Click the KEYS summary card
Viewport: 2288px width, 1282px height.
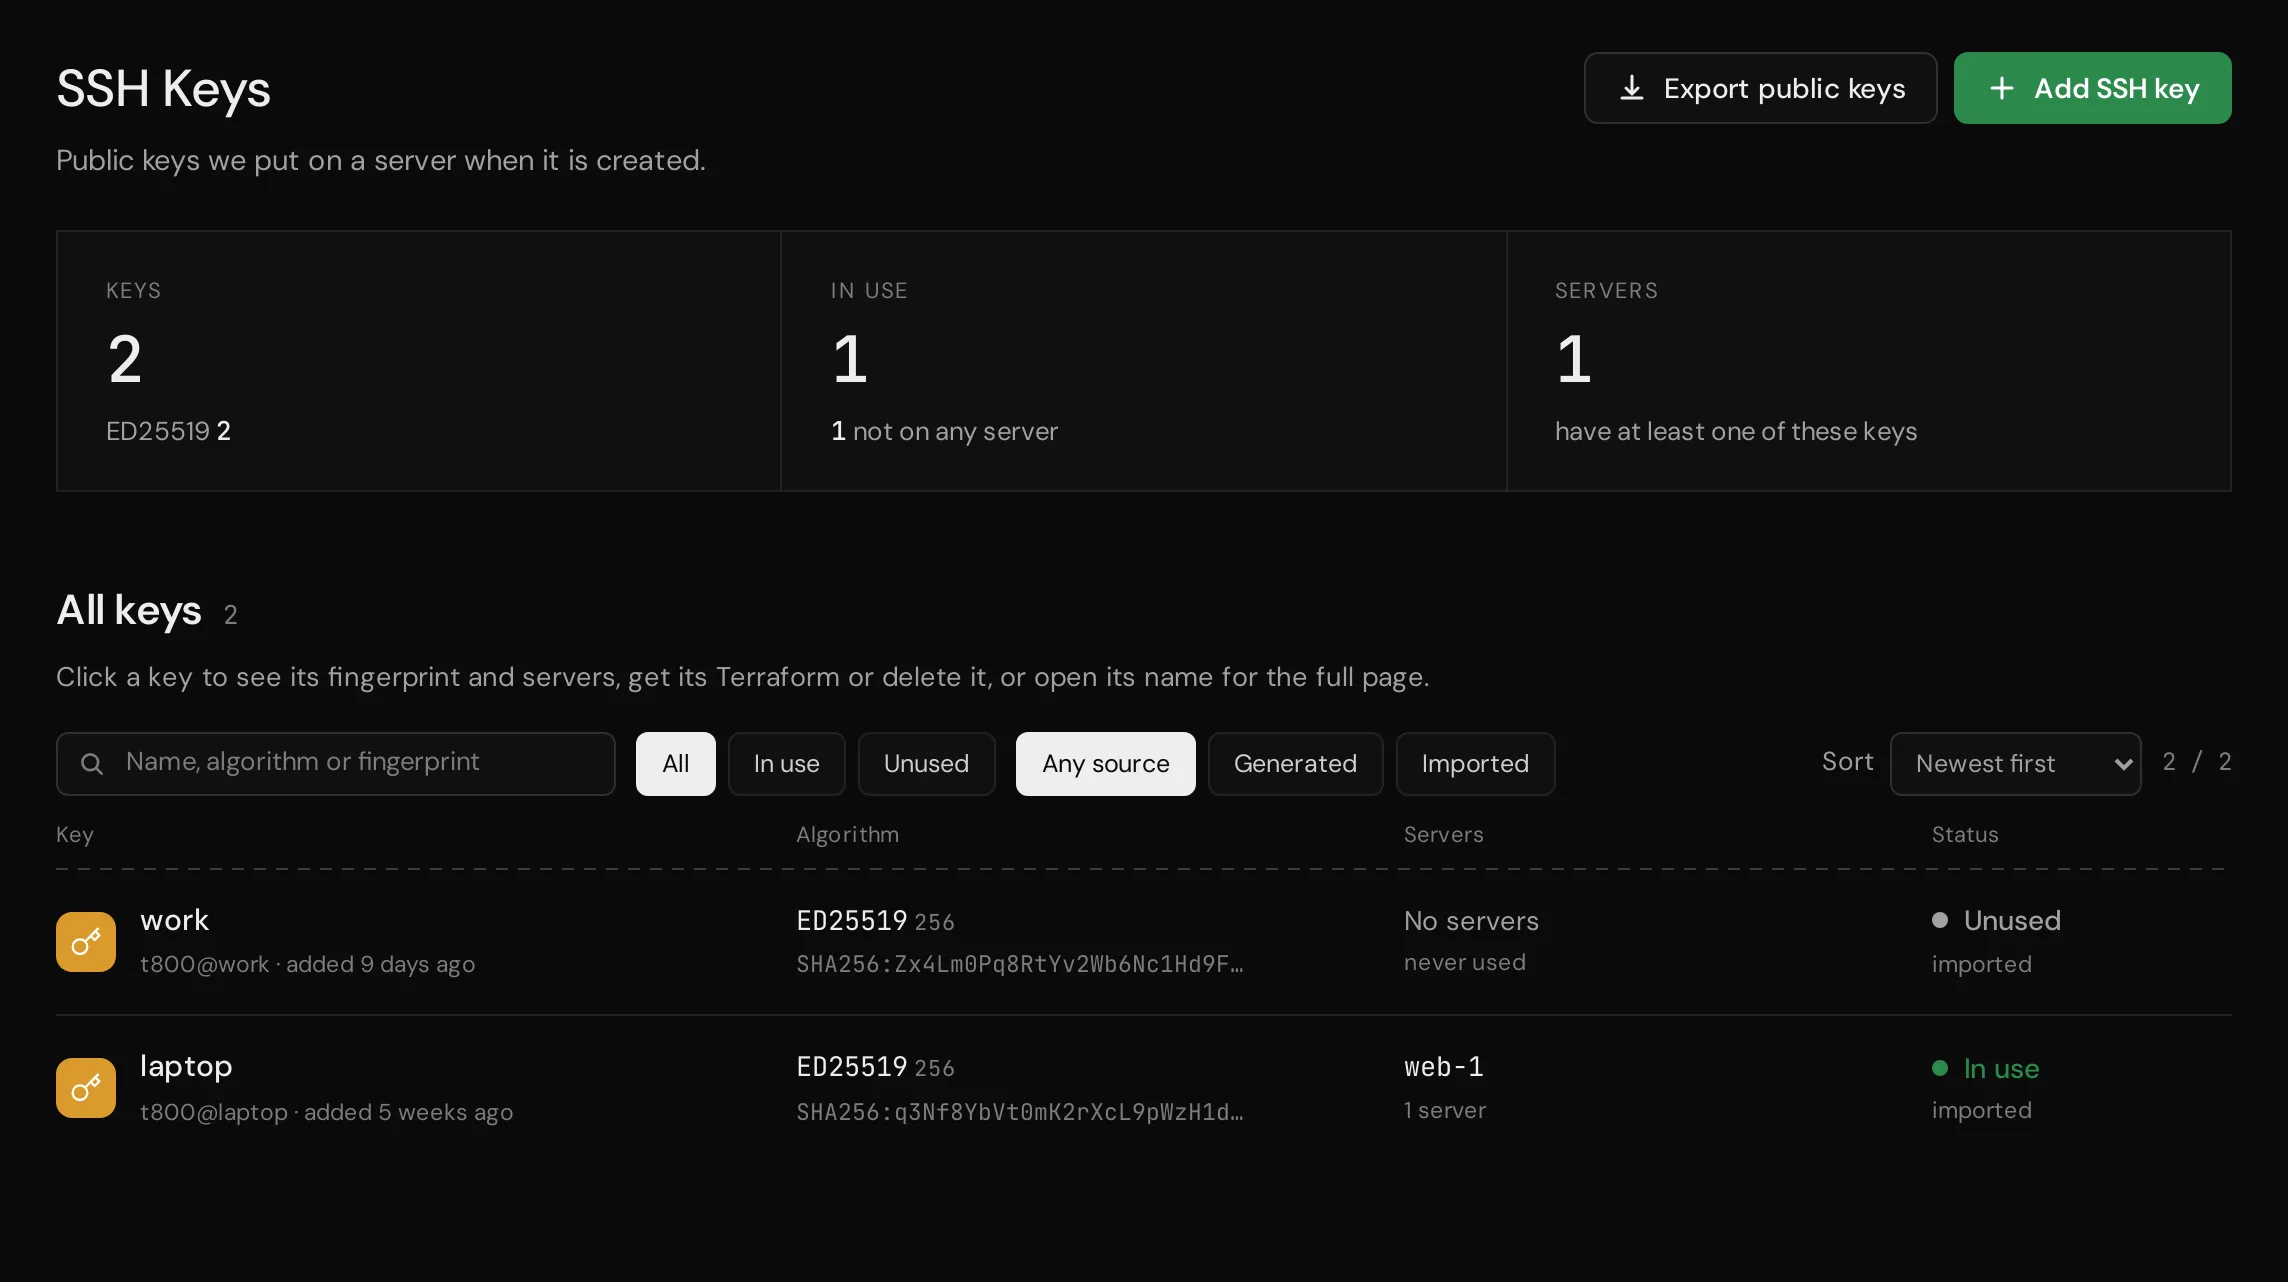click(419, 361)
